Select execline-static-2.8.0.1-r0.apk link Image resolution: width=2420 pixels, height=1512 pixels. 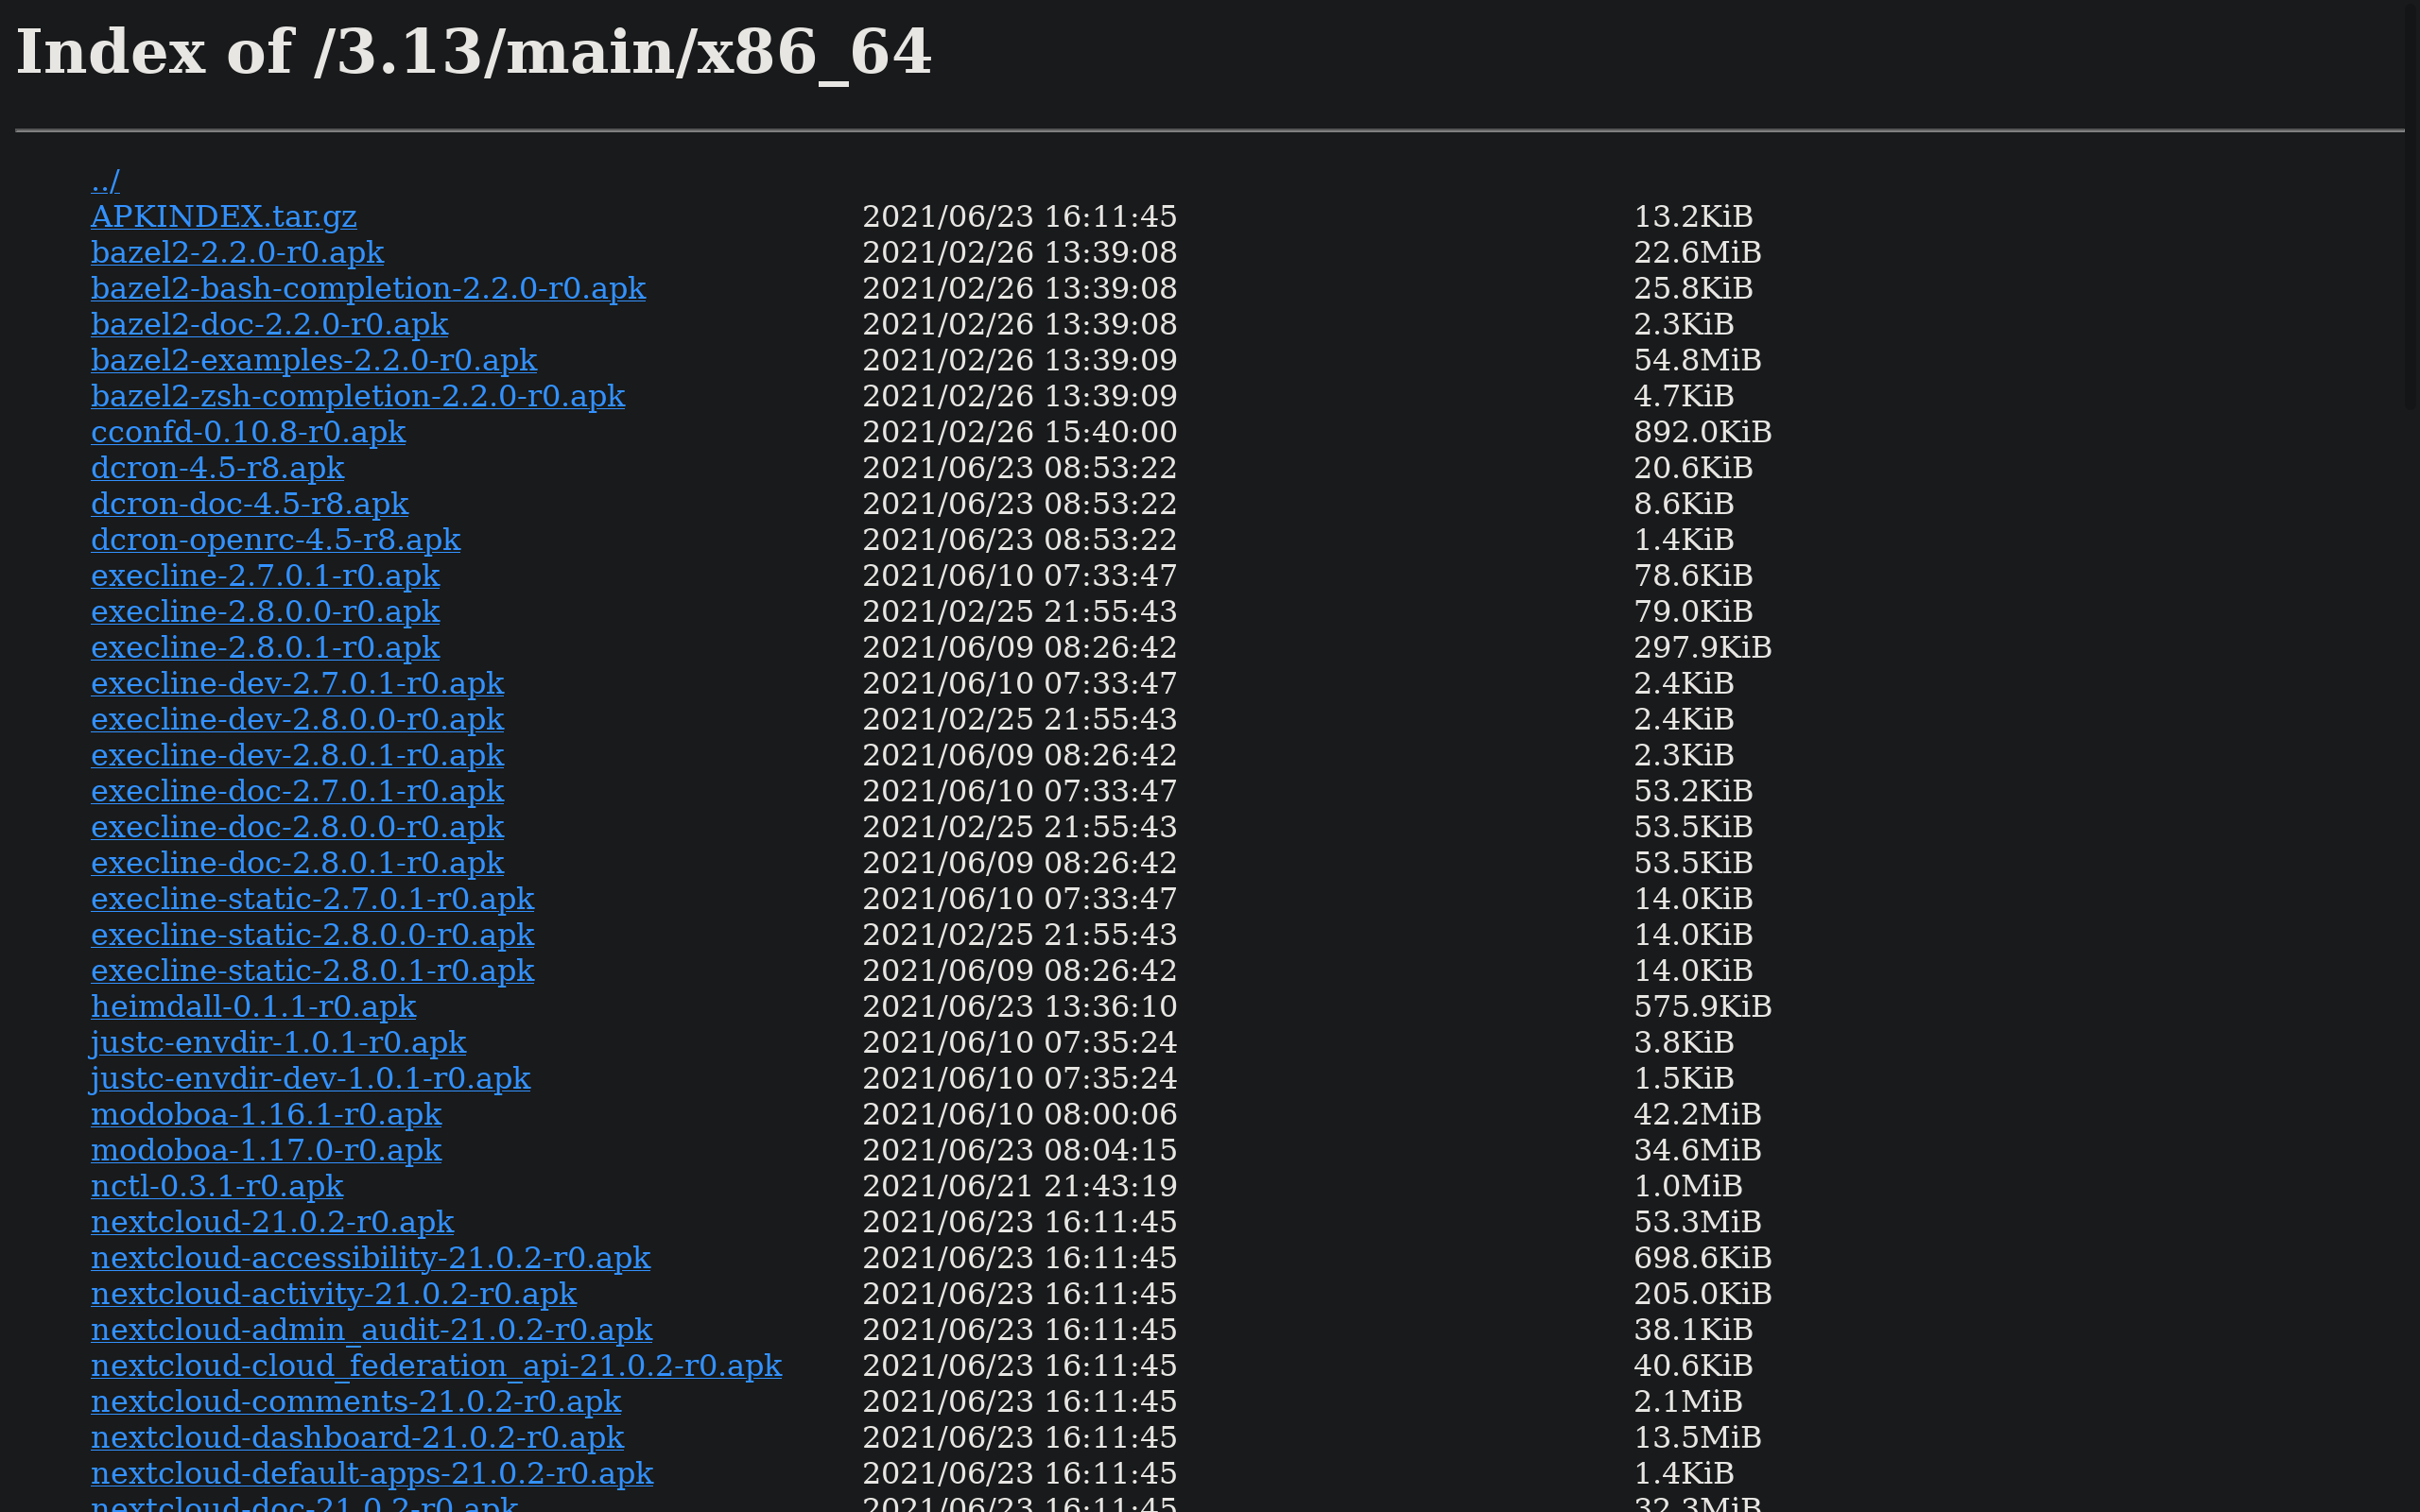(312, 971)
